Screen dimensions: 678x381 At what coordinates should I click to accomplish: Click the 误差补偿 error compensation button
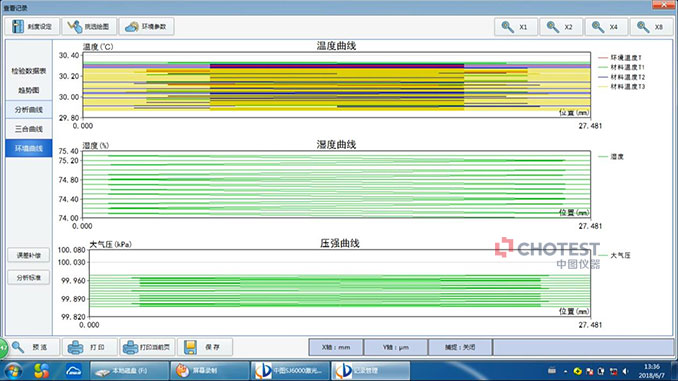[29, 255]
